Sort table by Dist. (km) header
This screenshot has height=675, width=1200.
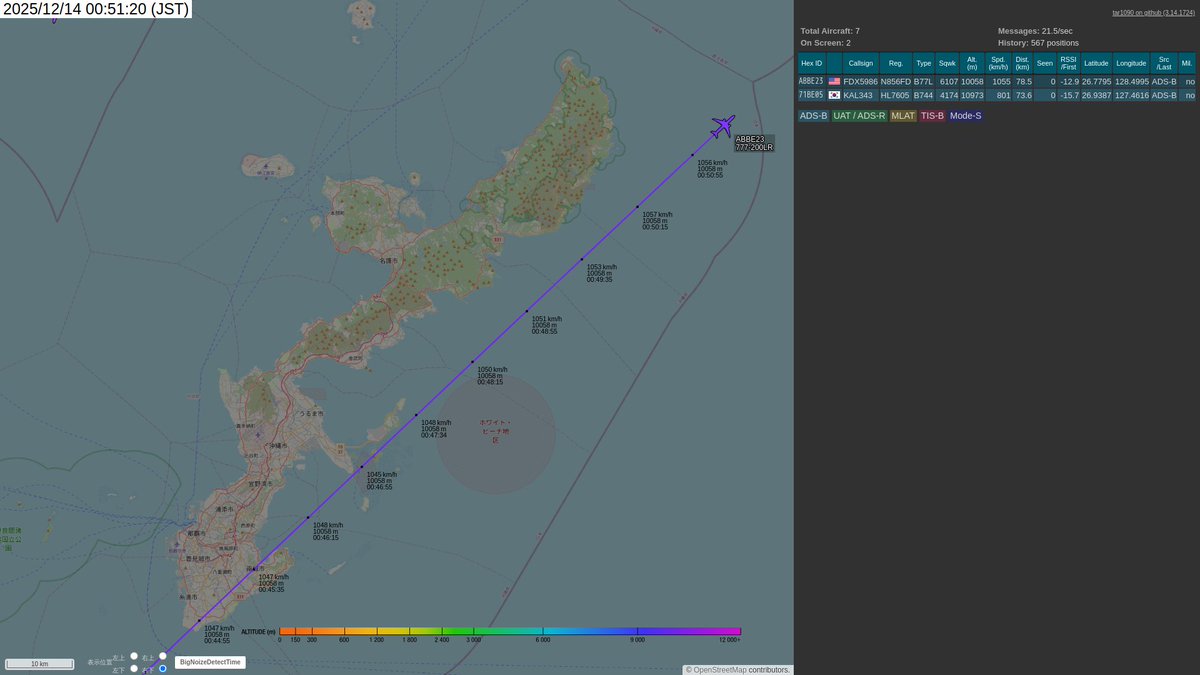pos(1023,63)
